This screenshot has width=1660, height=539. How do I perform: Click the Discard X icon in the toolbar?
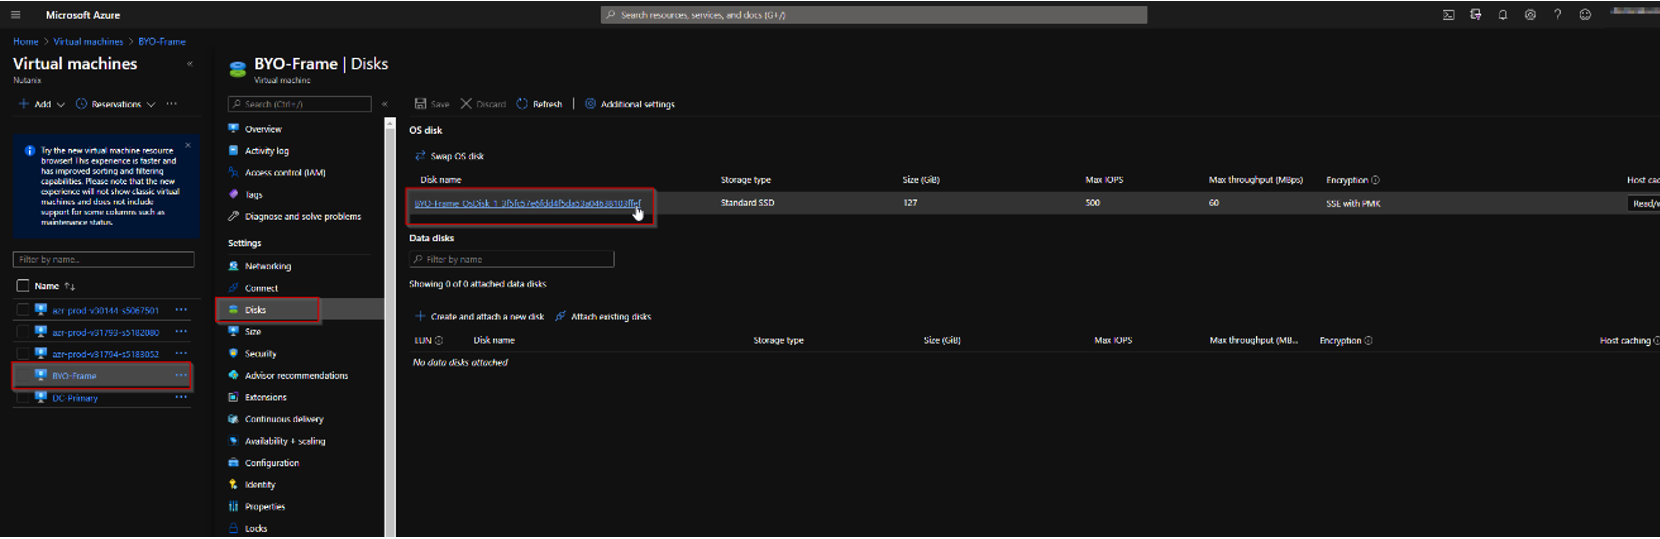pyautogui.click(x=466, y=104)
